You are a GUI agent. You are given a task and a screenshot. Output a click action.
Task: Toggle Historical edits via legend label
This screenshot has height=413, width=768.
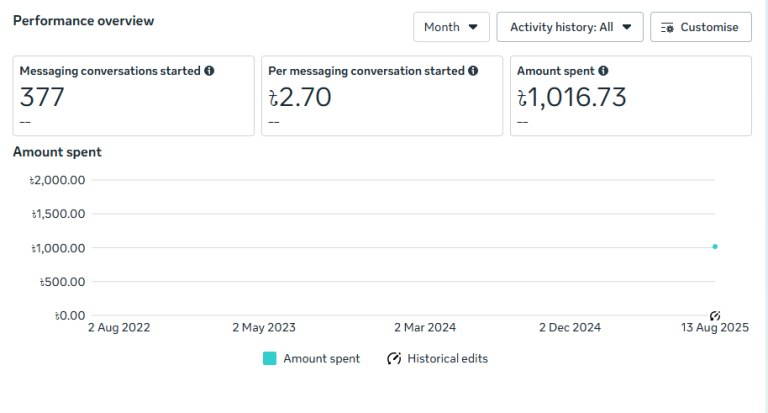(447, 358)
